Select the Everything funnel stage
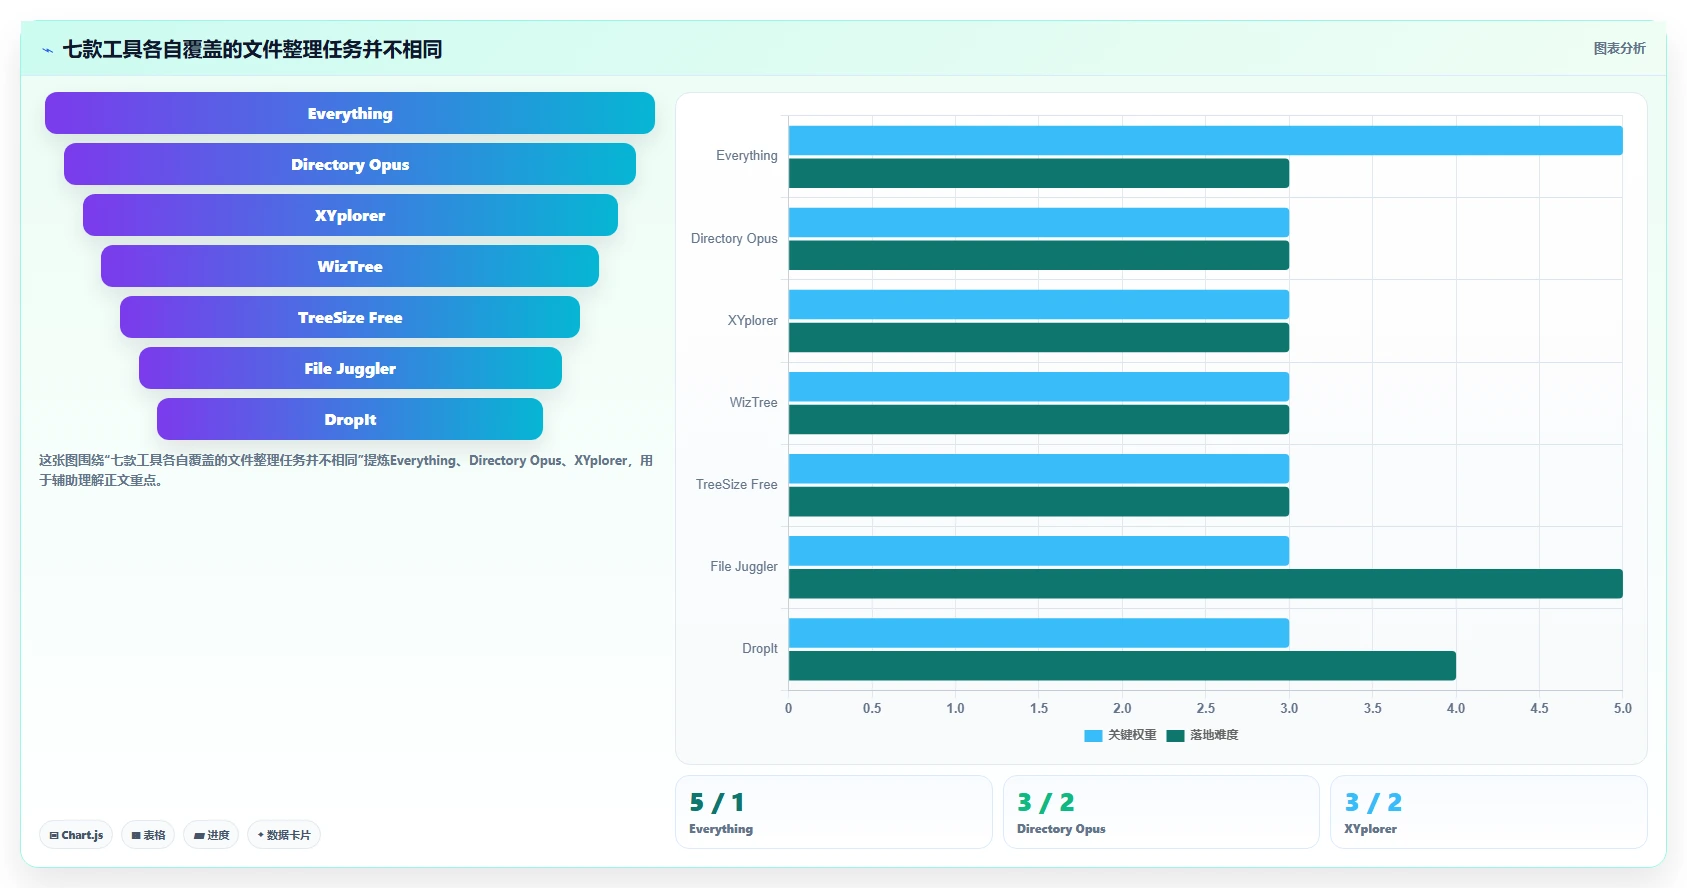 point(350,113)
